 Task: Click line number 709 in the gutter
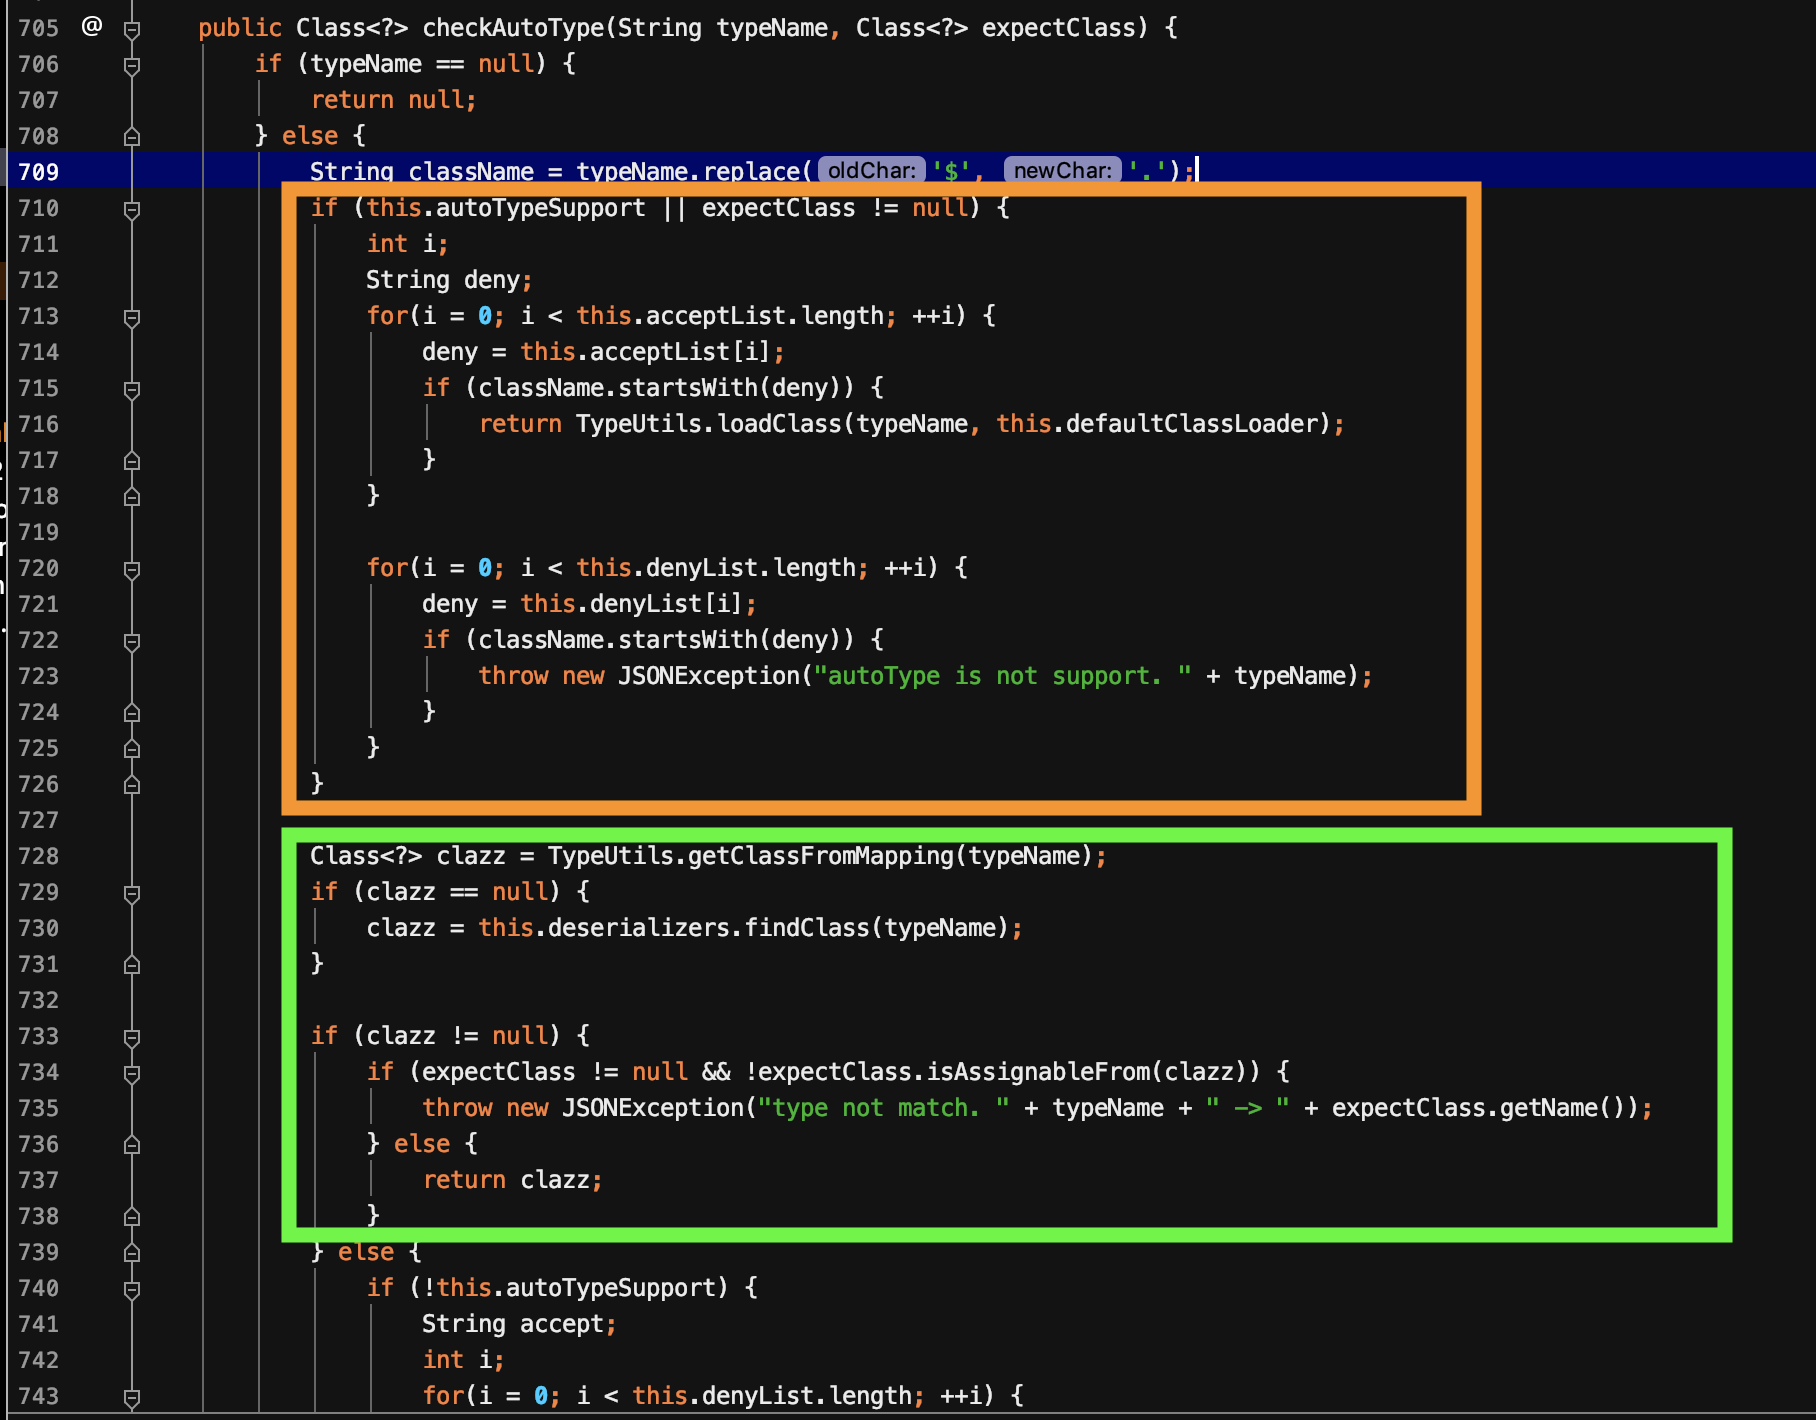tap(39, 172)
